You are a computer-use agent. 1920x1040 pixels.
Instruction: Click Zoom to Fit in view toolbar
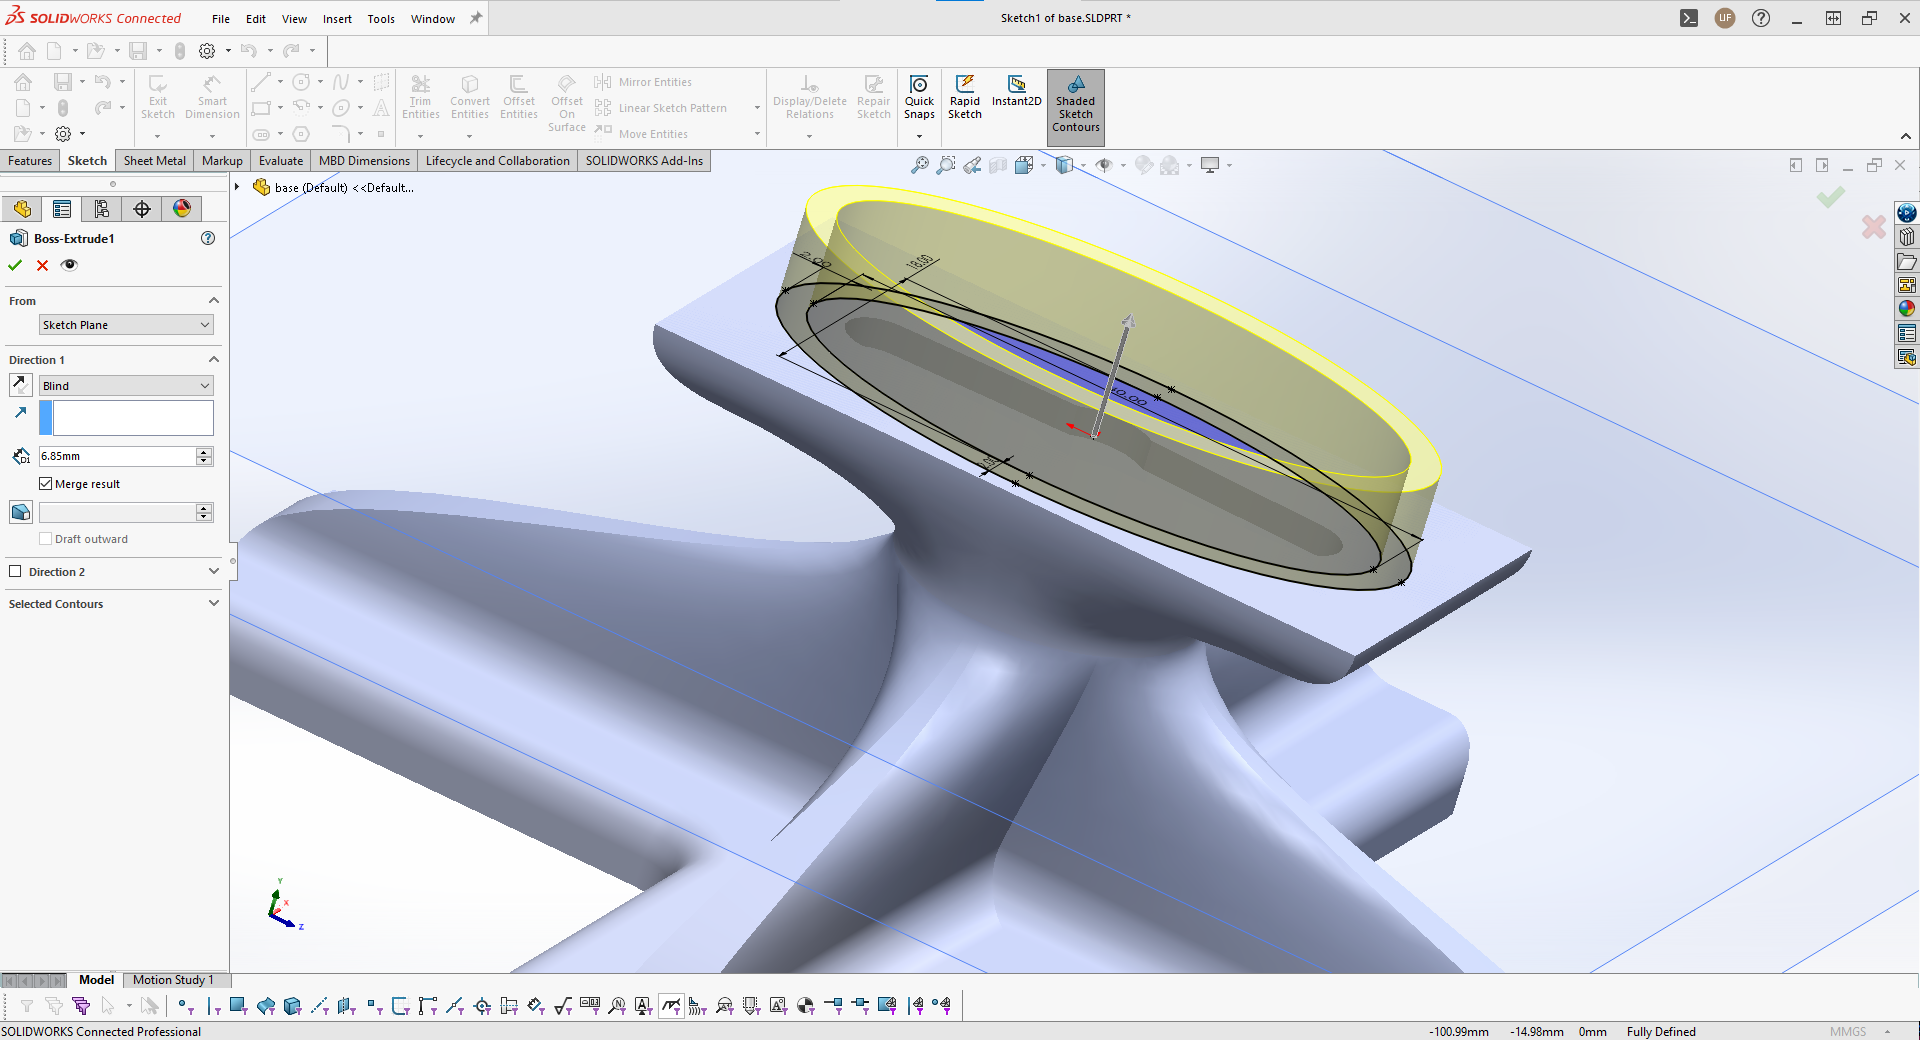click(x=920, y=165)
